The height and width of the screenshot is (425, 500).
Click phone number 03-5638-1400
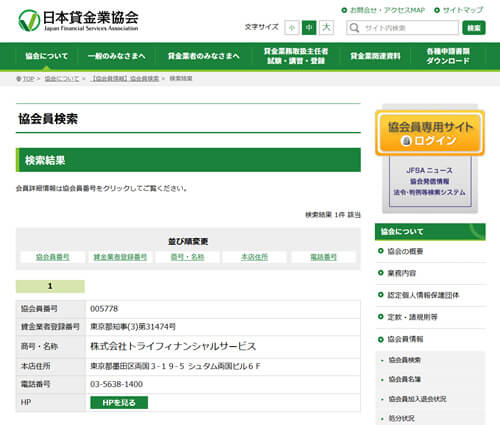pyautogui.click(x=116, y=384)
